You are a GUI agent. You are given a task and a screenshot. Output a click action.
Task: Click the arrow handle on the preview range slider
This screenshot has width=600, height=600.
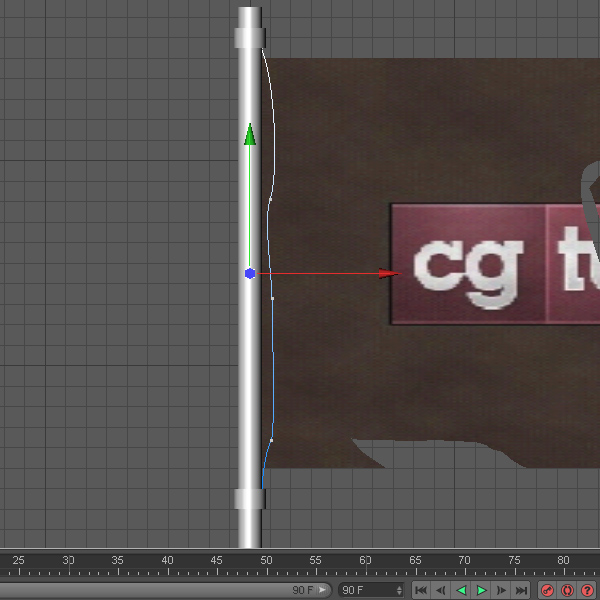pos(322,590)
